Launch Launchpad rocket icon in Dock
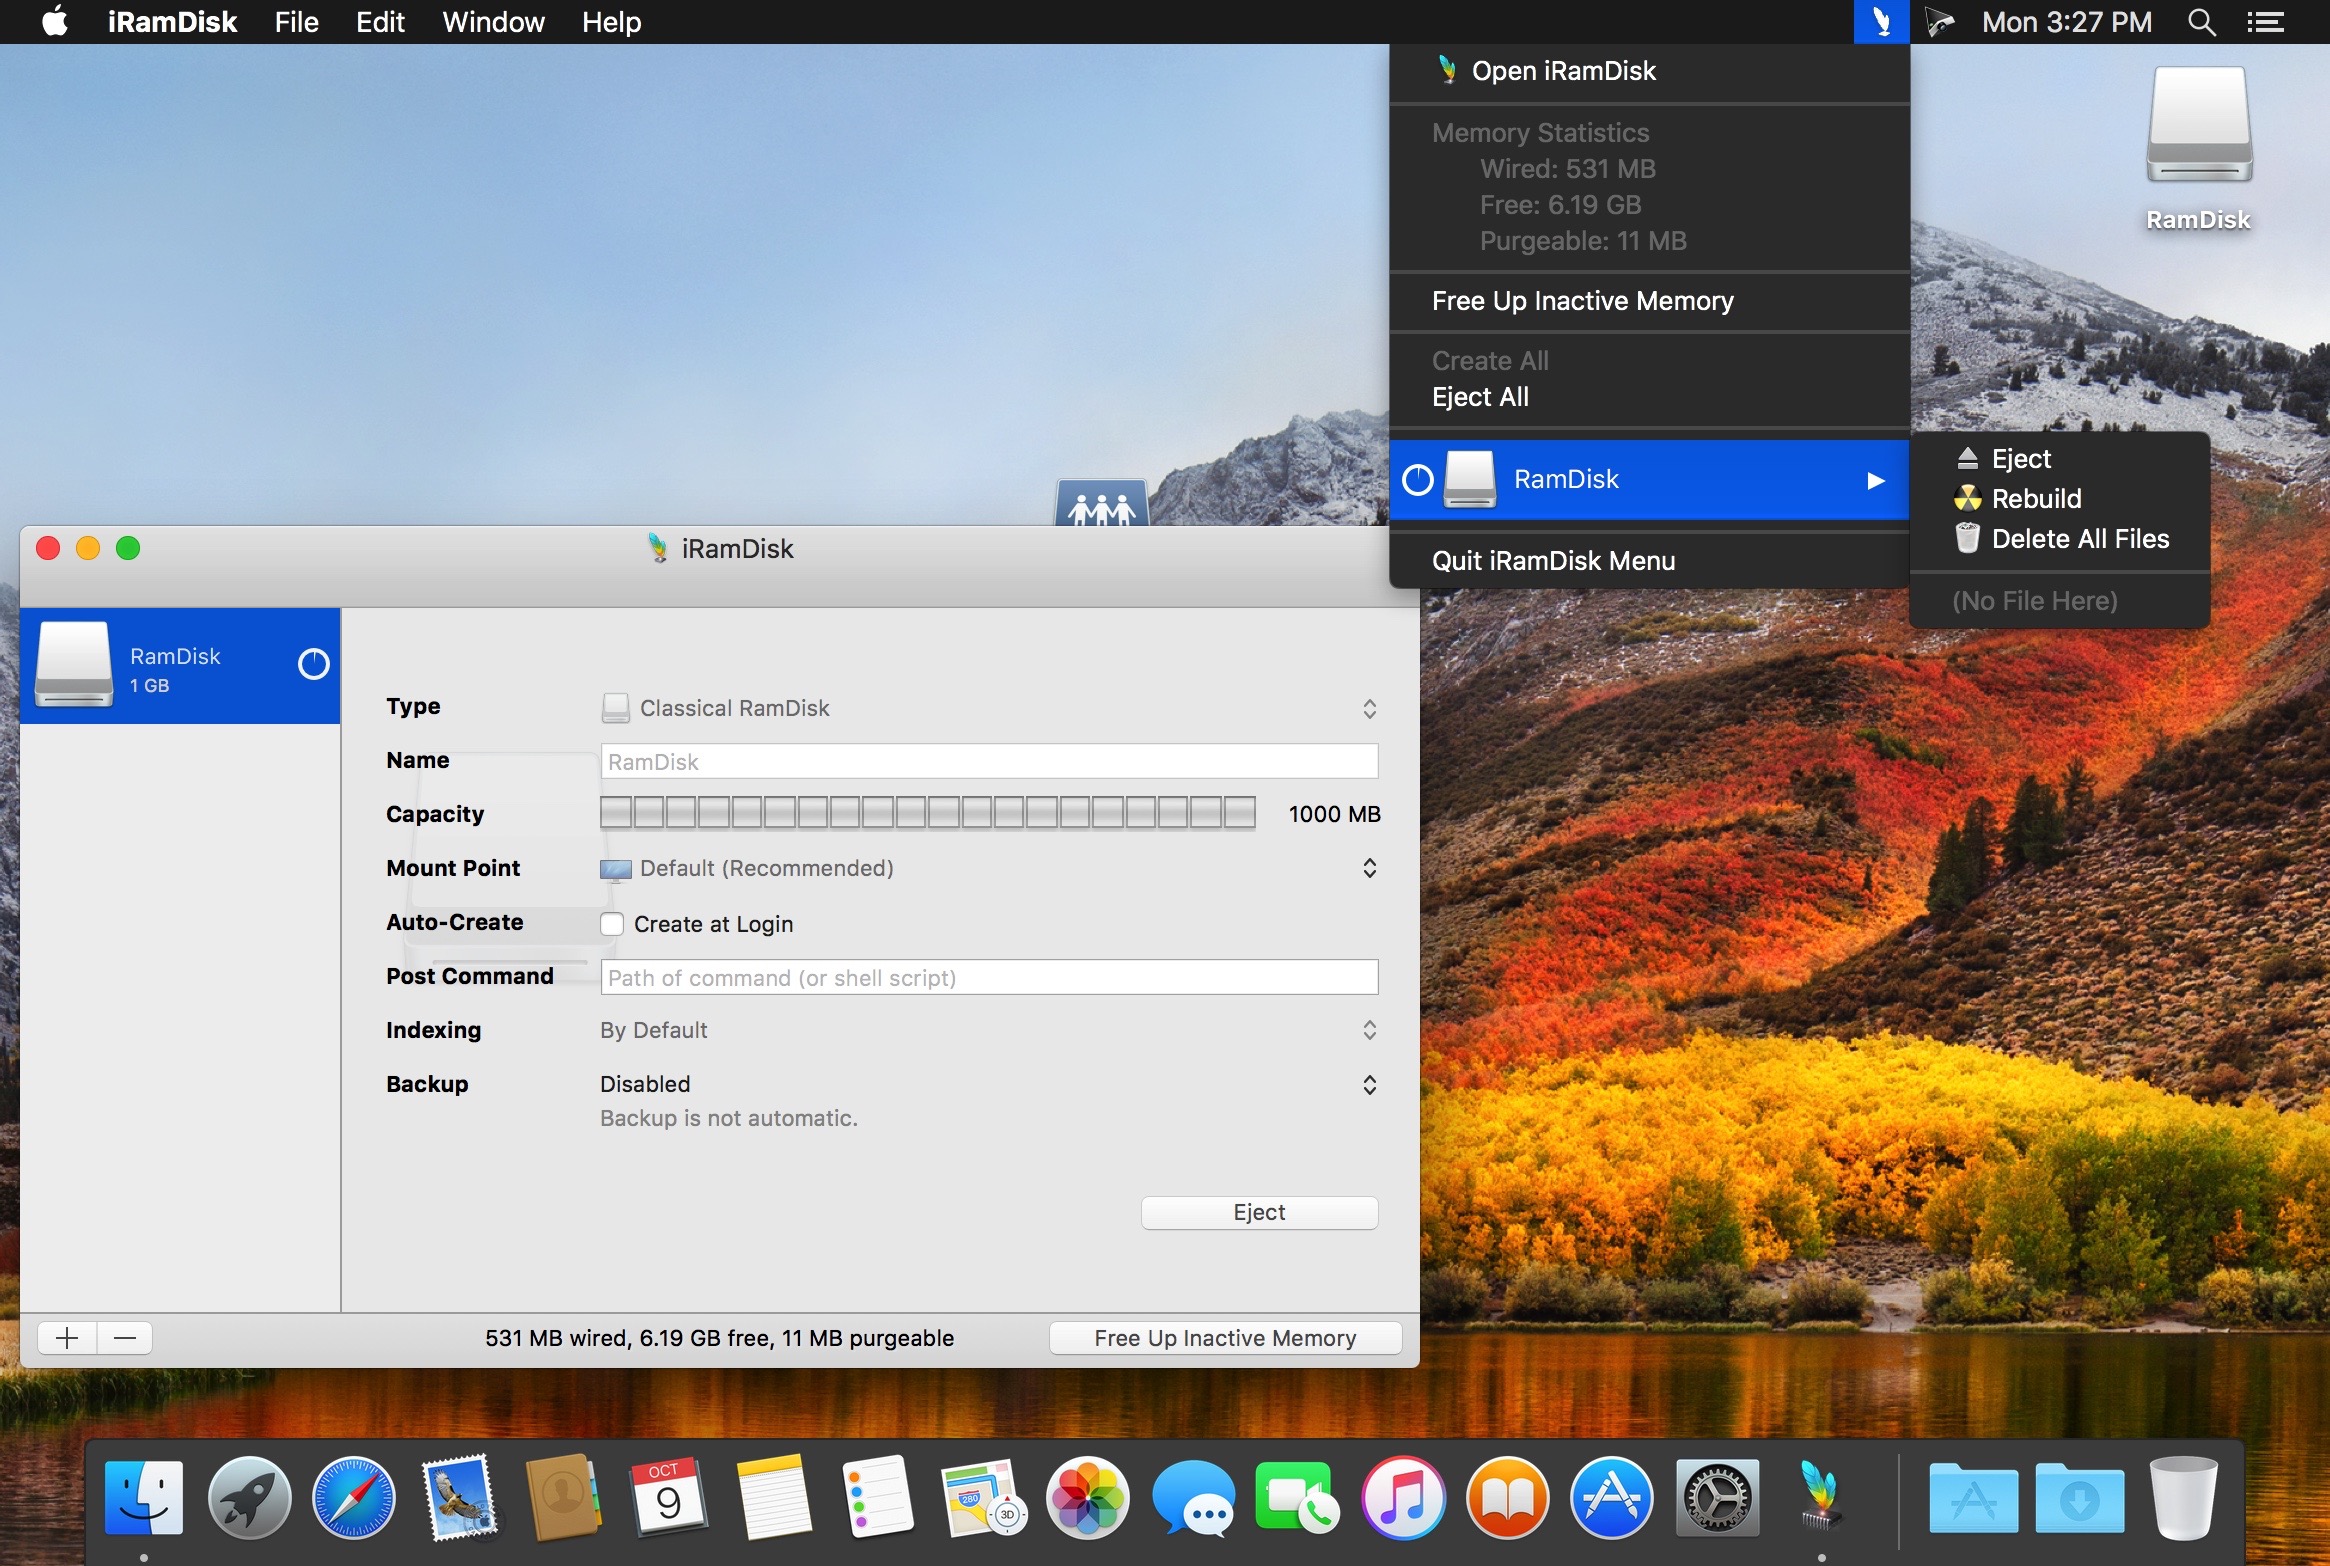Viewport: 2330px width, 1566px height. pos(249,1497)
